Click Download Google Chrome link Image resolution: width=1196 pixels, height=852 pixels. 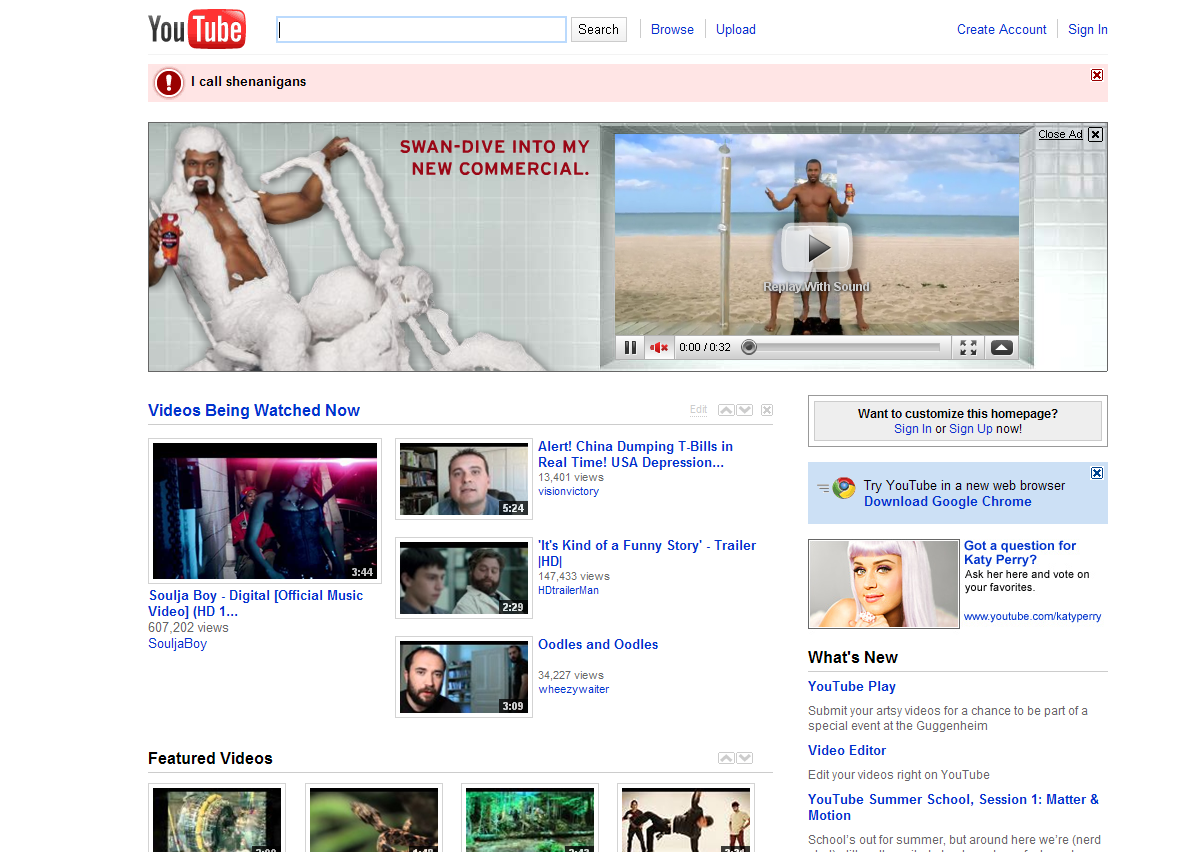tap(947, 501)
